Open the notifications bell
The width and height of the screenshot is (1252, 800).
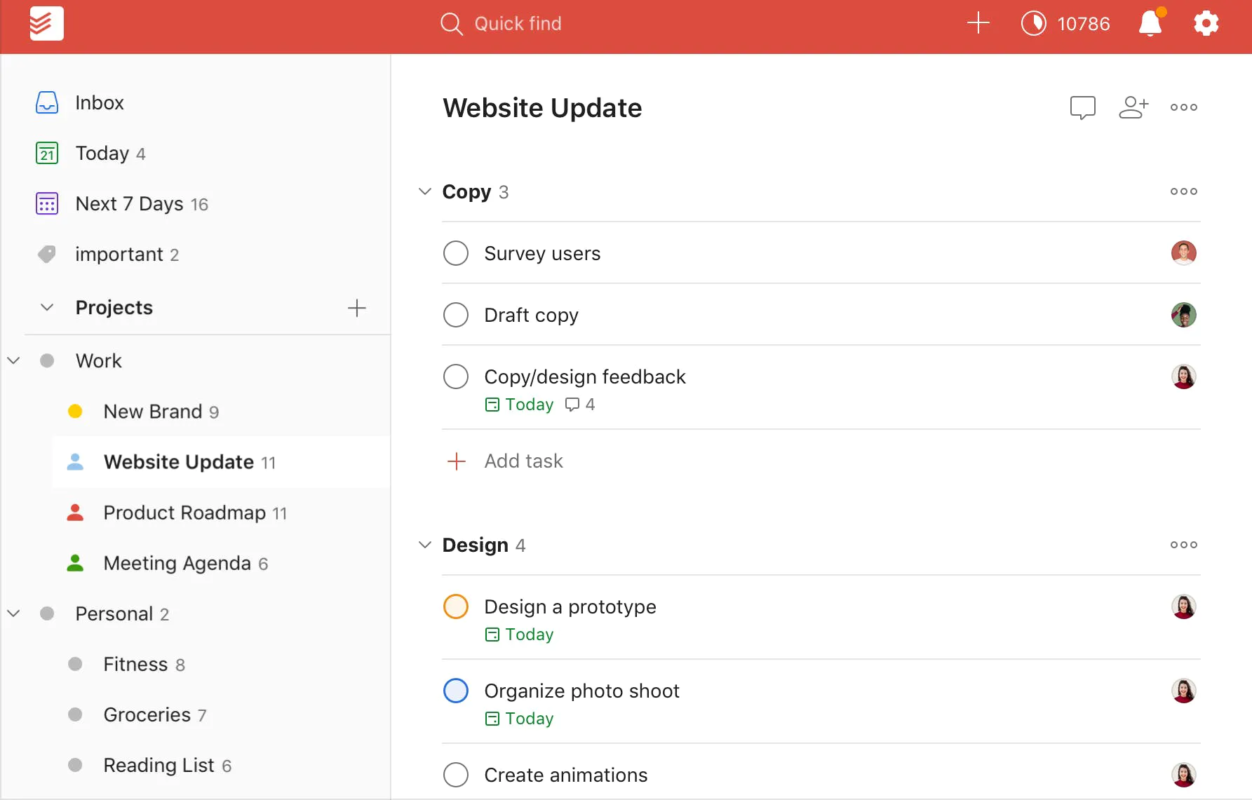point(1151,24)
